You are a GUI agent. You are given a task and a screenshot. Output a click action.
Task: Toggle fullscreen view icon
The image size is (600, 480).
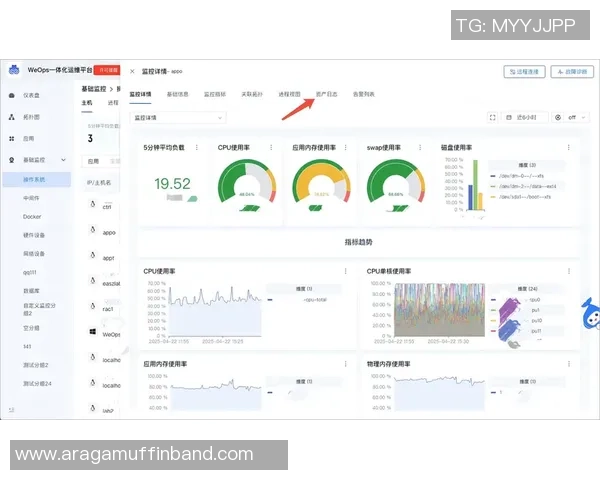tap(492, 118)
